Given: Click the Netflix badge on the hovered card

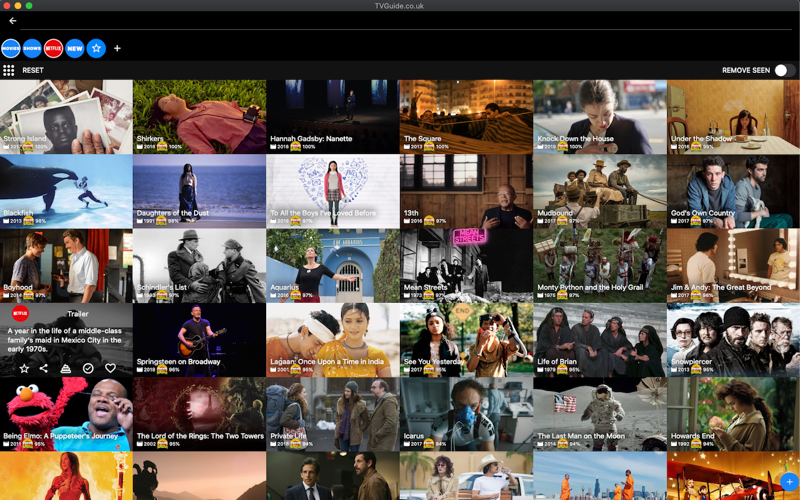Looking at the screenshot, I should tap(20, 313).
